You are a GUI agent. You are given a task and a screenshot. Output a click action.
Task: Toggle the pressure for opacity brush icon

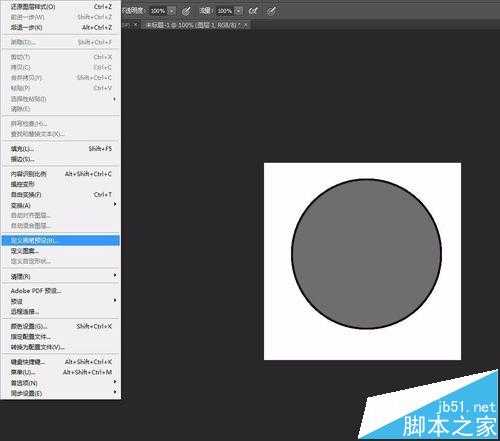point(187,11)
